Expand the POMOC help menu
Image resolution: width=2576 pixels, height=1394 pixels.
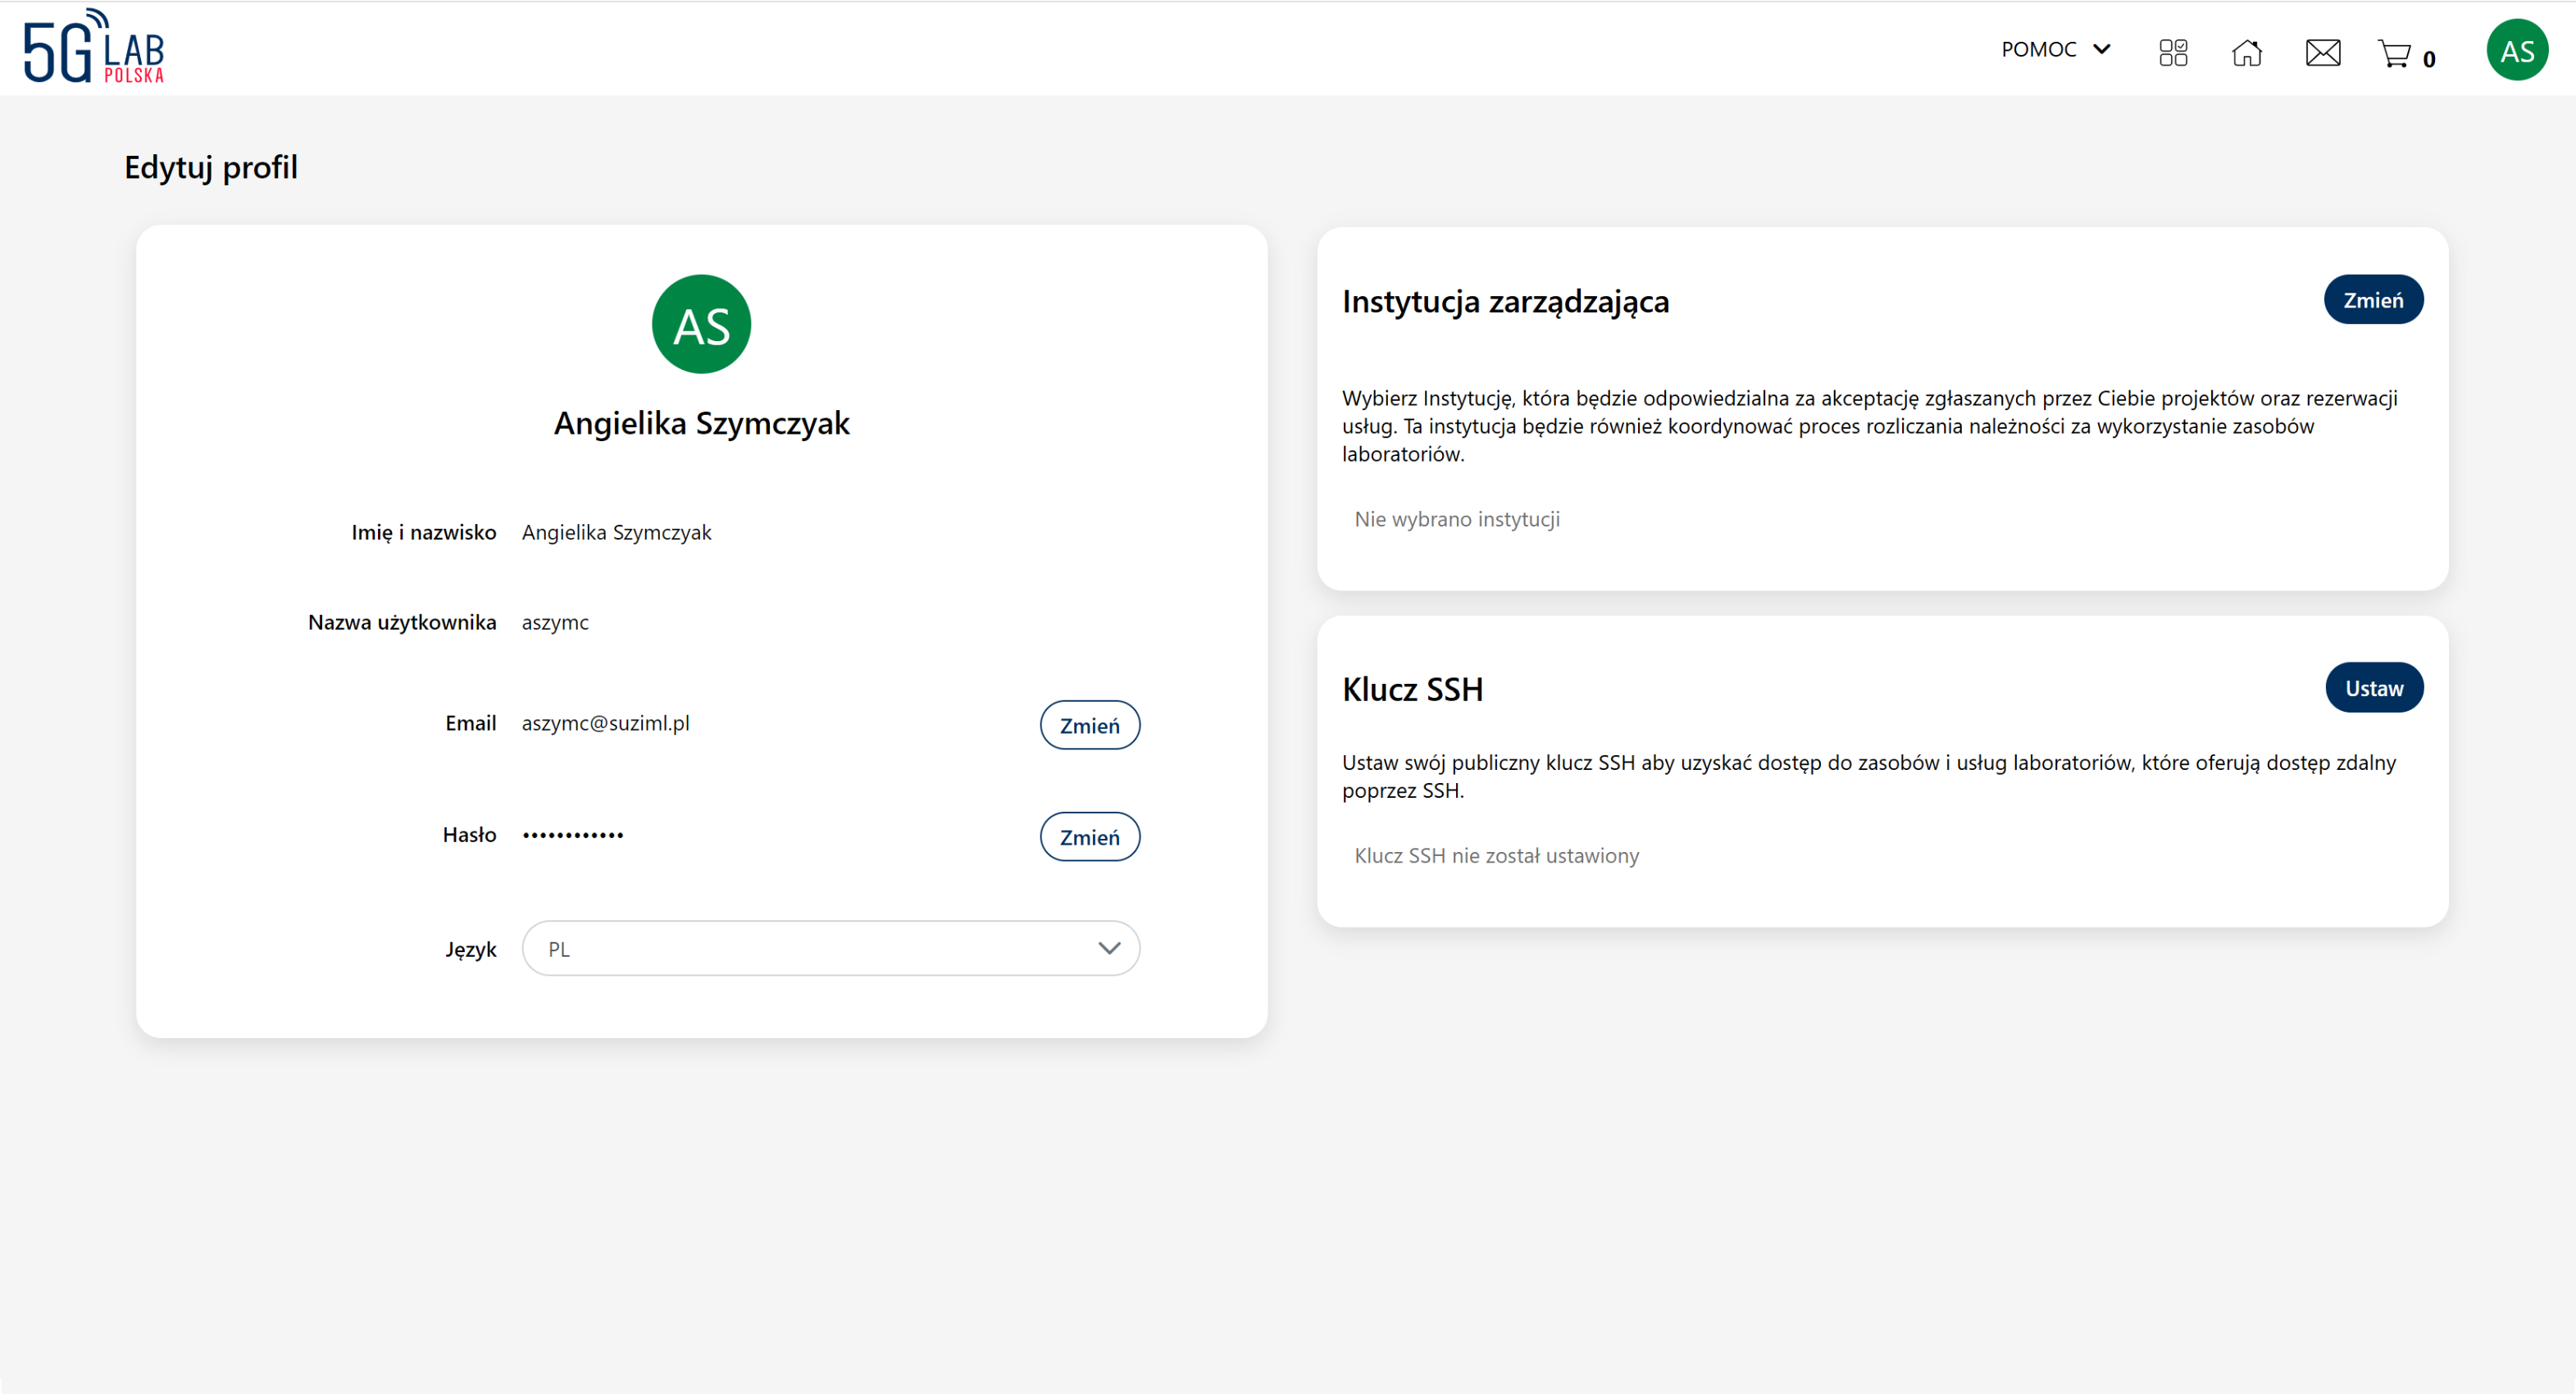tap(2039, 49)
